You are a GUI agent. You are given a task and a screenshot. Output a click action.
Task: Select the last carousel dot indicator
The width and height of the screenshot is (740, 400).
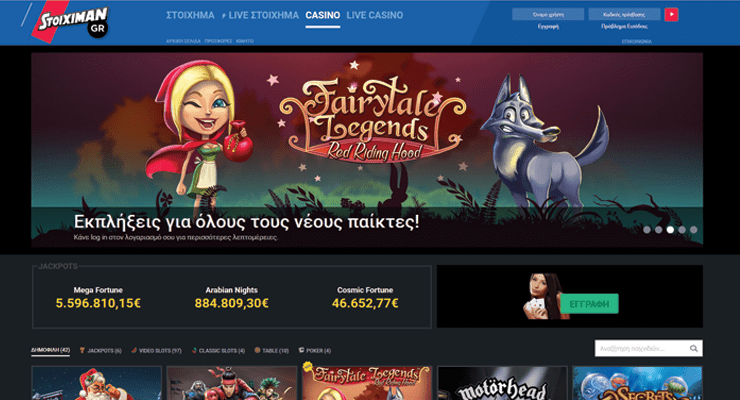point(693,230)
